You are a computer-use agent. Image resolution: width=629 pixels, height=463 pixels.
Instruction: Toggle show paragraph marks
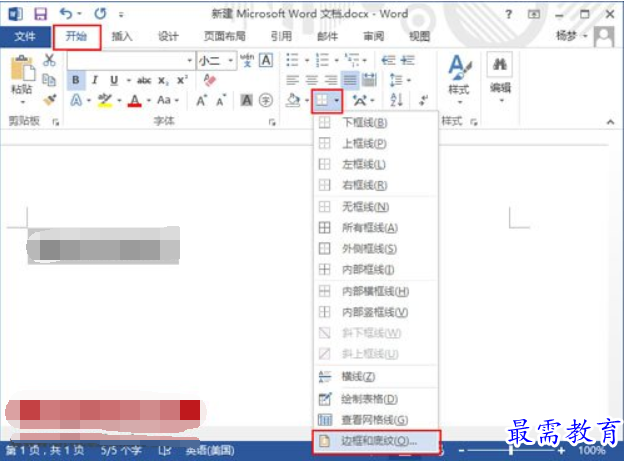coord(423,100)
